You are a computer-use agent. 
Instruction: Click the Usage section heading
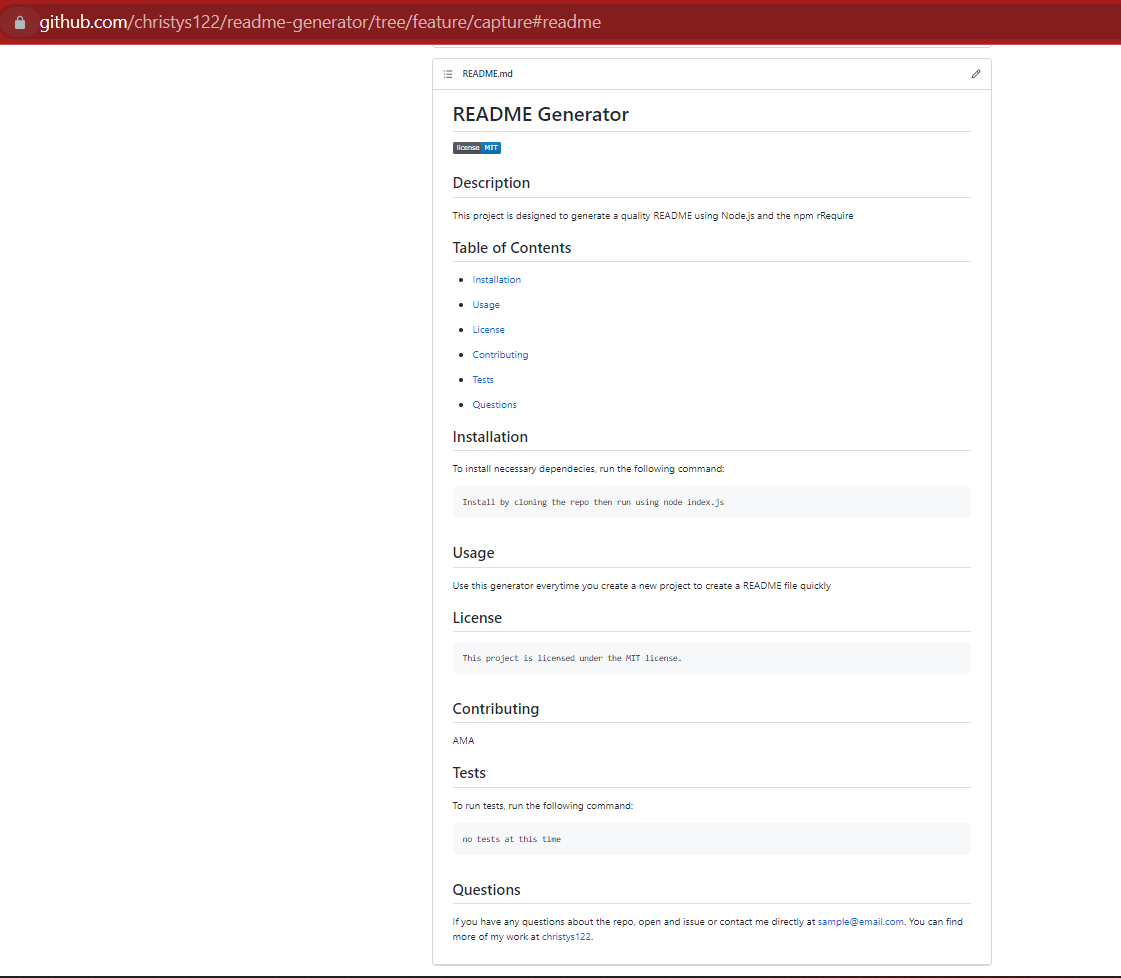click(473, 552)
